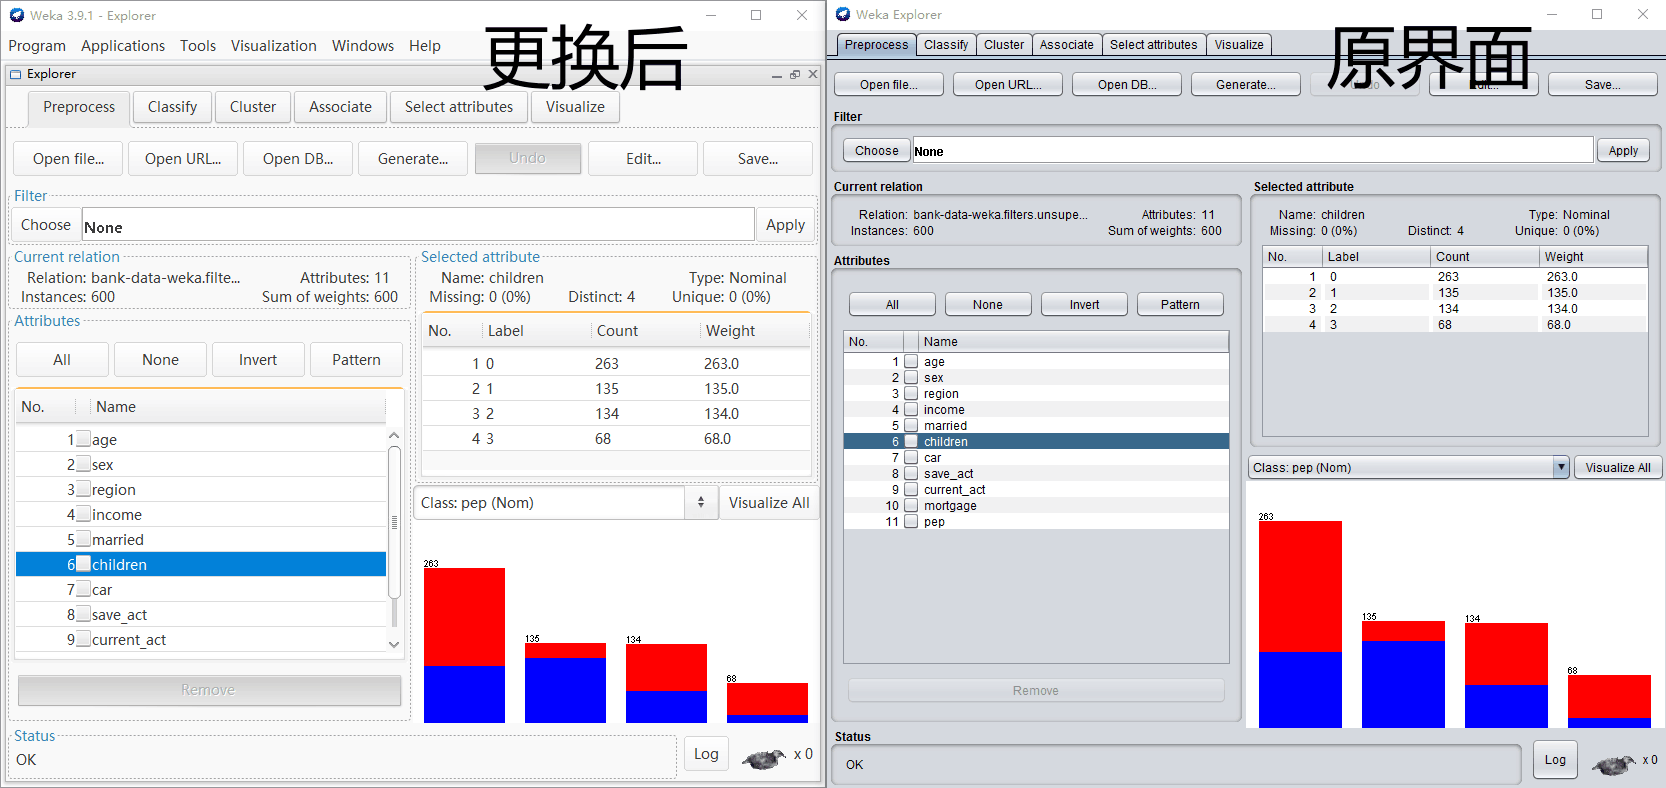Click the attribute list scrollbar thumb in Weka 3.9.1
1666x788 pixels.
pos(394,522)
